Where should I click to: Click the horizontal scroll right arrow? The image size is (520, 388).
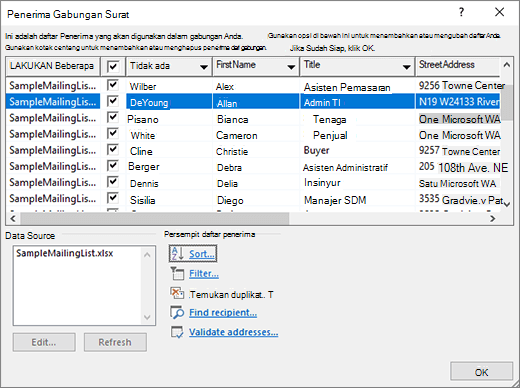coord(493,218)
